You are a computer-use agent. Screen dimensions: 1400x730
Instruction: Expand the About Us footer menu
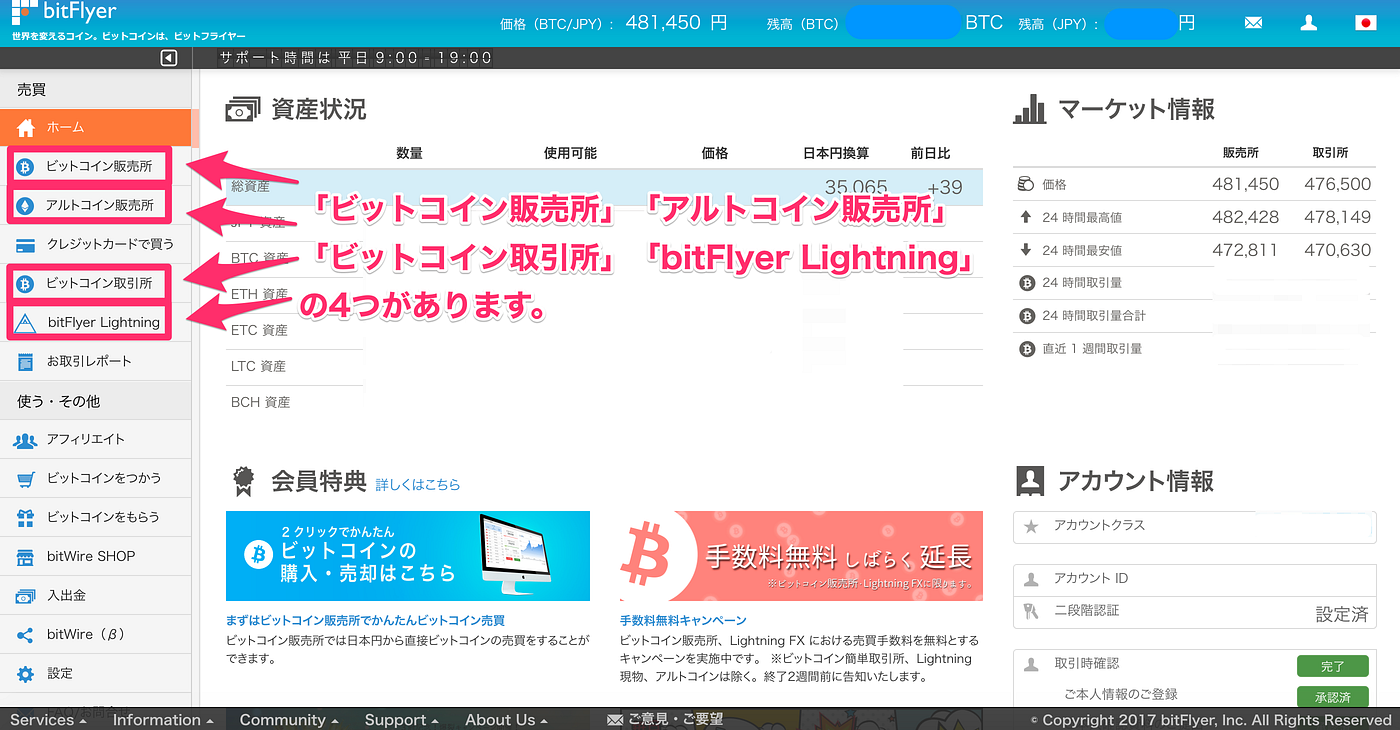pyautogui.click(x=507, y=720)
